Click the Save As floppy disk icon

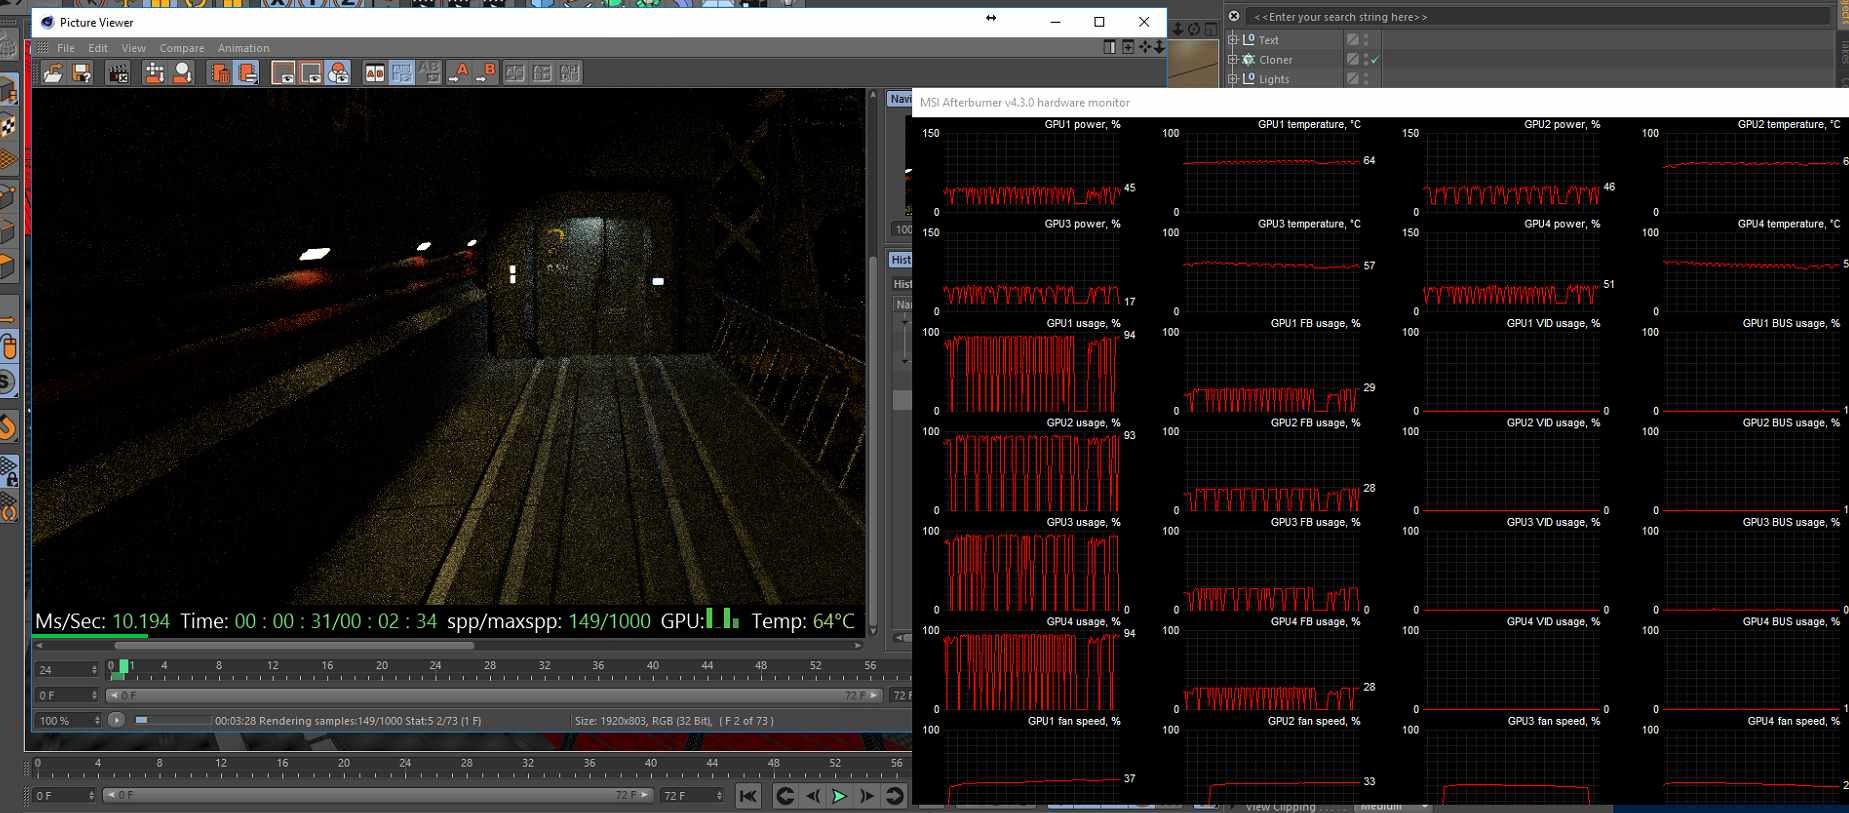pos(82,73)
